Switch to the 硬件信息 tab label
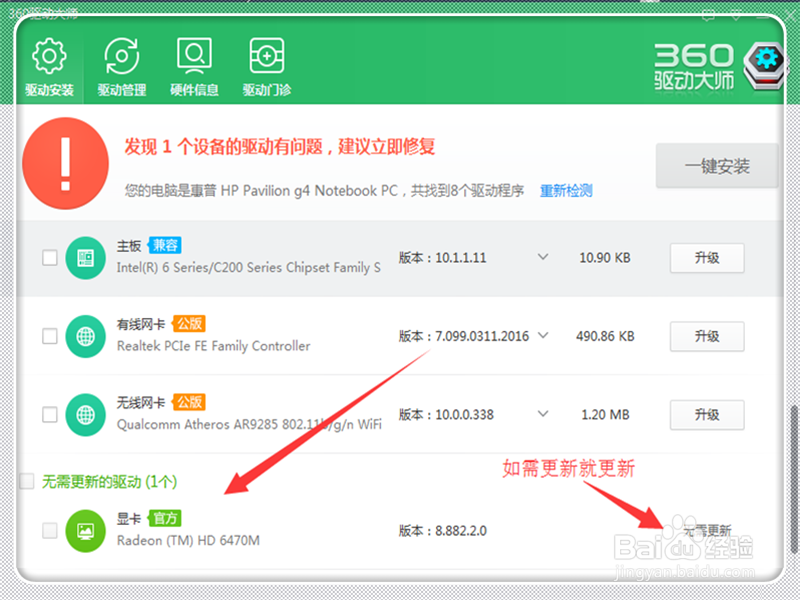 coord(194,90)
